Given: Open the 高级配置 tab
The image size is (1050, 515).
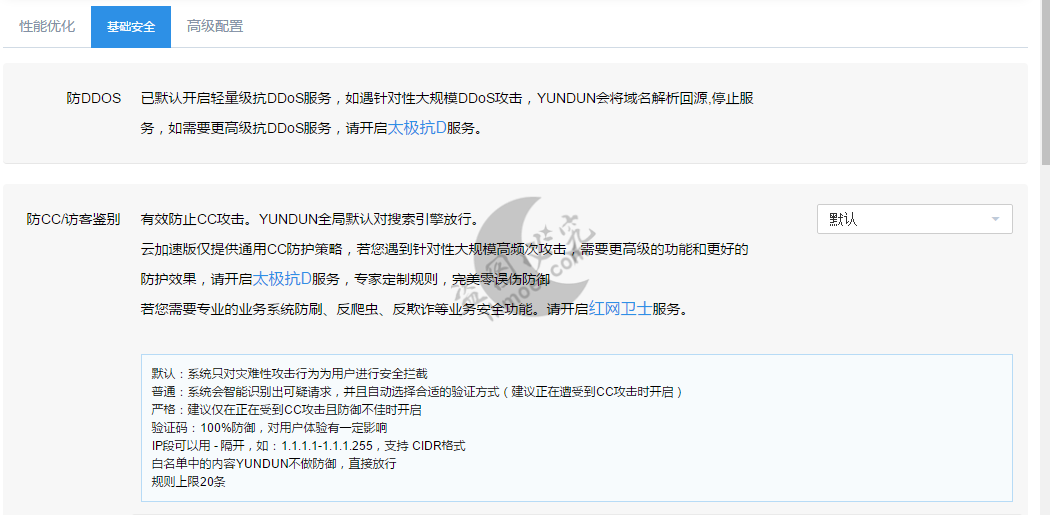Looking at the screenshot, I should tap(214, 27).
